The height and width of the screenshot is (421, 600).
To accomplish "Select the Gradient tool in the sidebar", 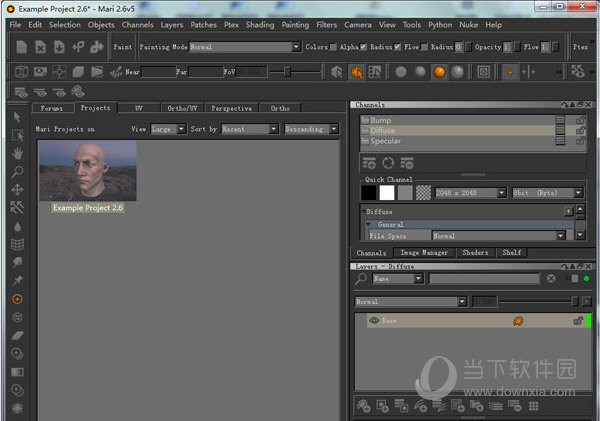I will [17, 371].
